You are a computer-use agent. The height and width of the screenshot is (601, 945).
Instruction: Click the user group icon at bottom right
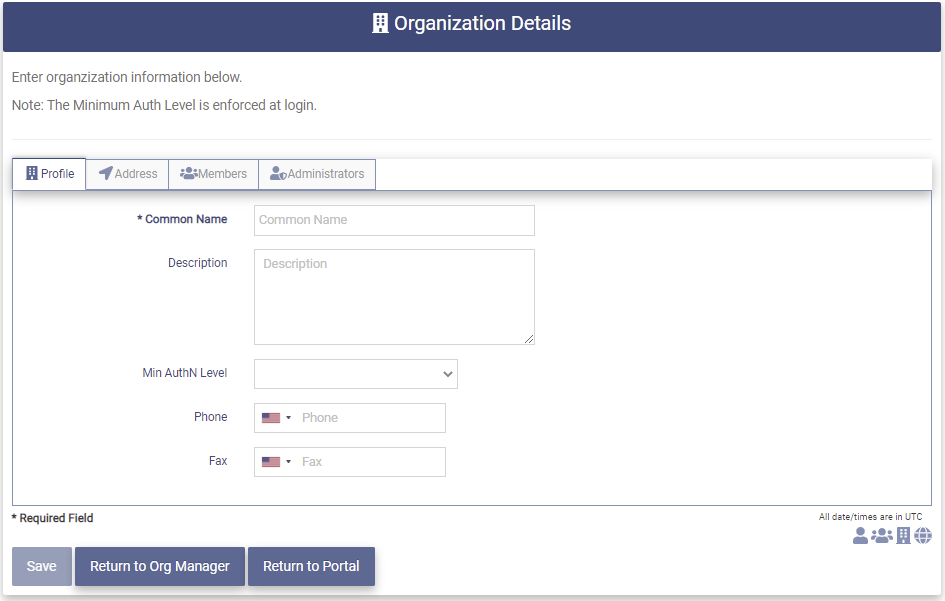pyautogui.click(x=882, y=535)
